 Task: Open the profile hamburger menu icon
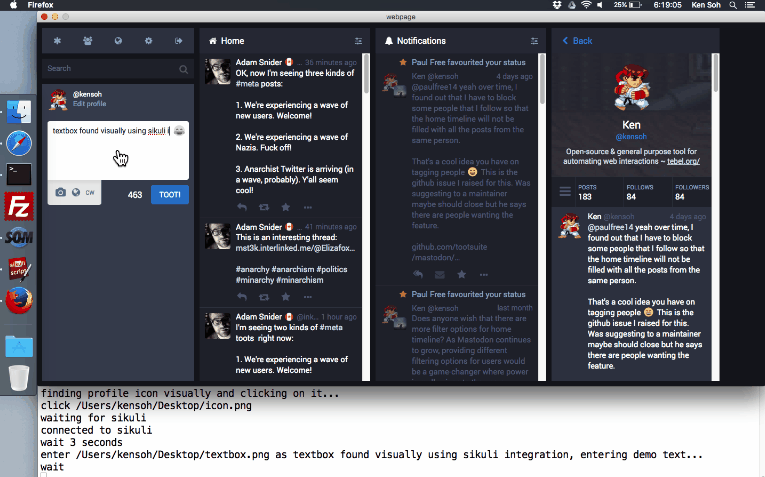565,192
